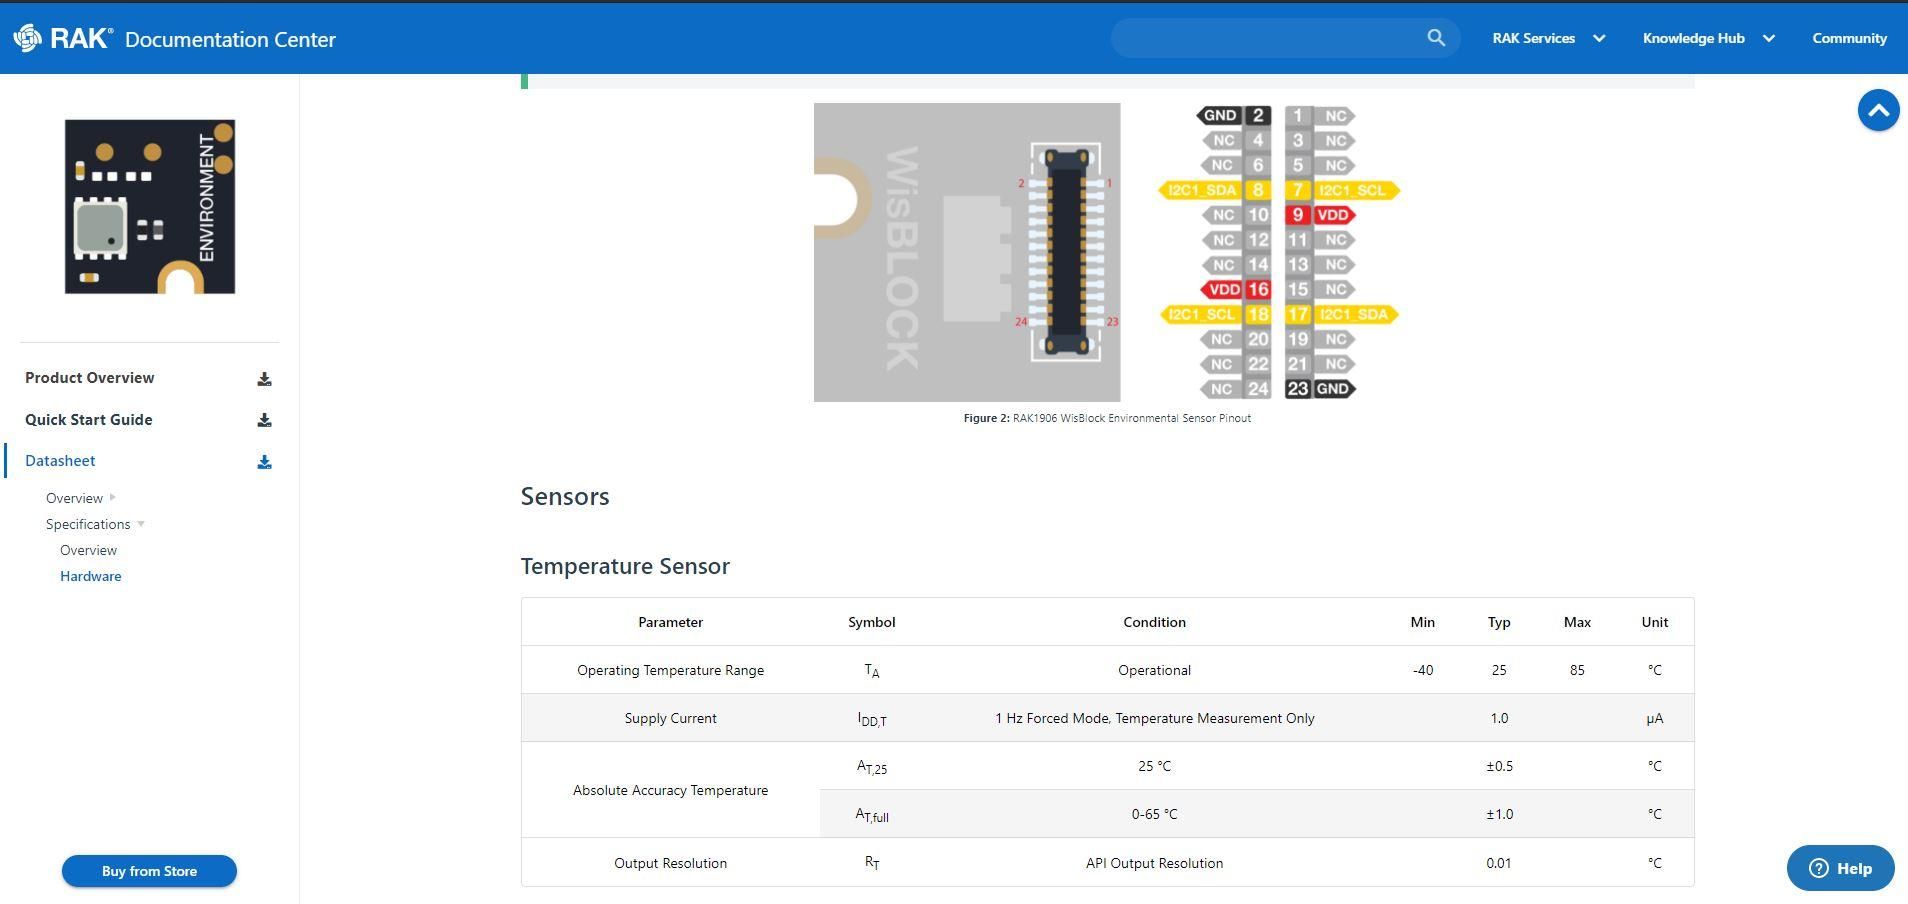Open Quick Start Guide in sidebar
The height and width of the screenshot is (904, 1908).
coord(89,420)
